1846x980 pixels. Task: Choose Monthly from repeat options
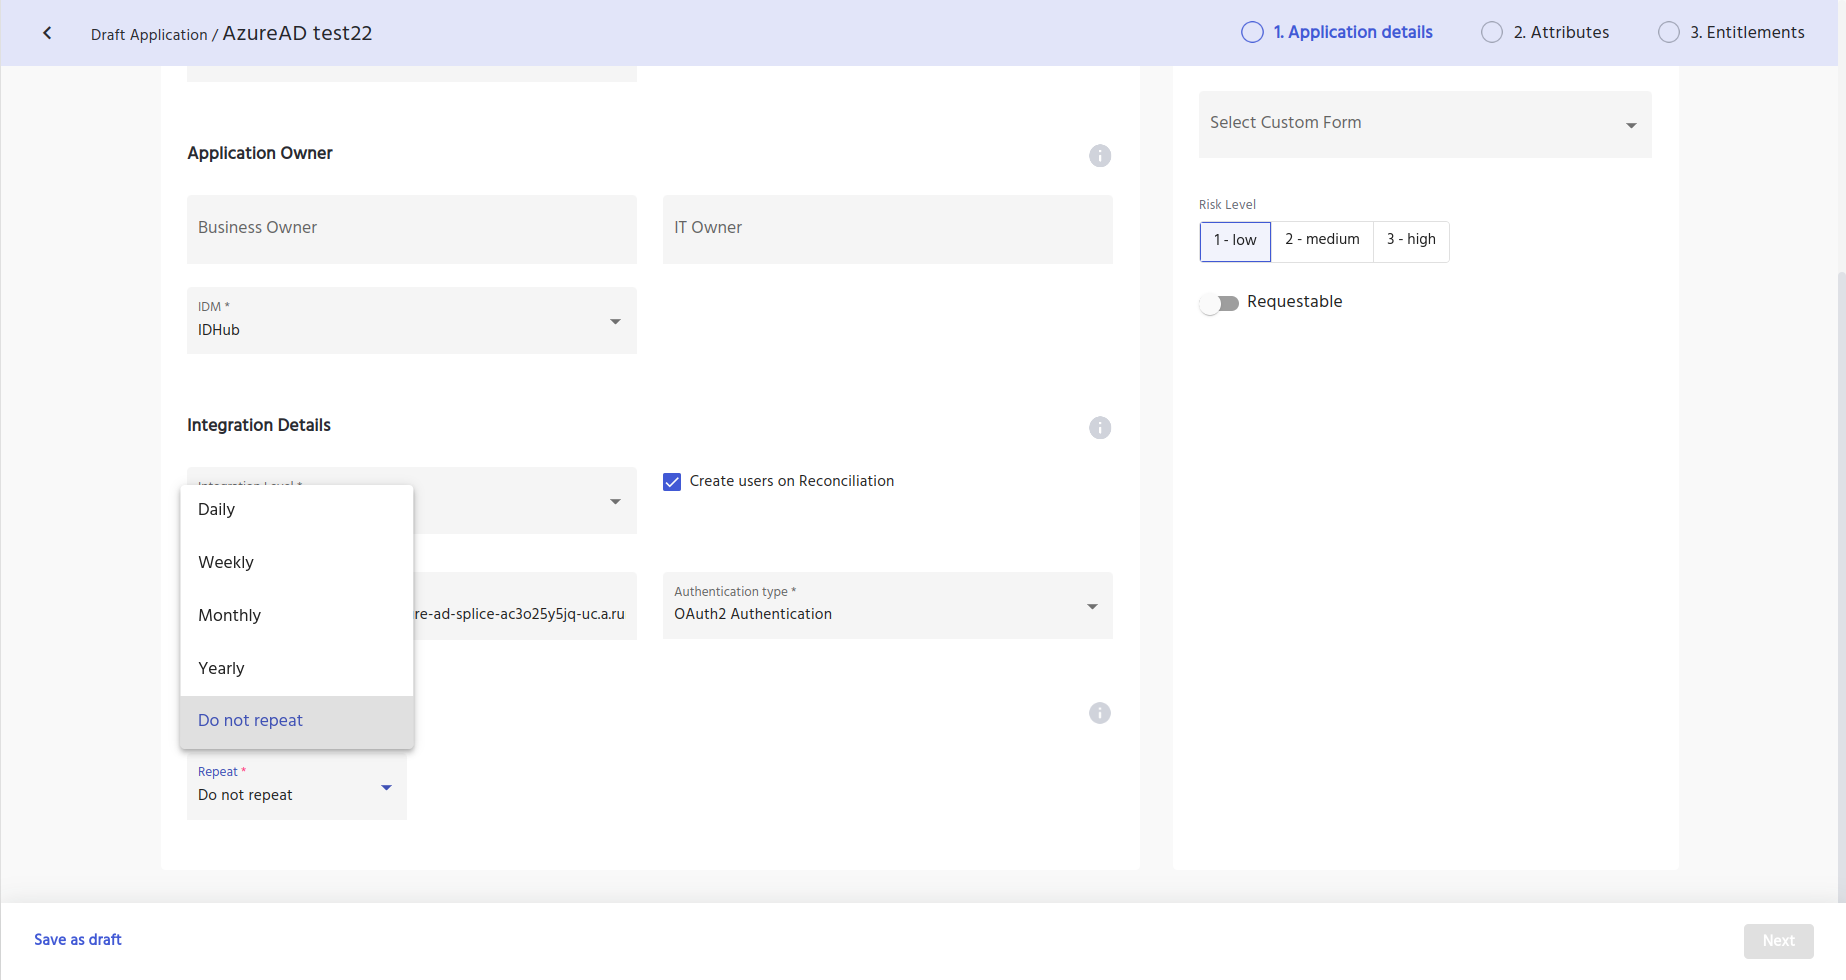229,616
